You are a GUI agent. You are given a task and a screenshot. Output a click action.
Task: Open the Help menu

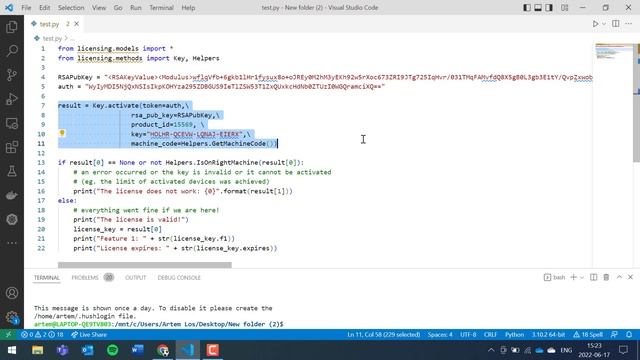pos(188,8)
